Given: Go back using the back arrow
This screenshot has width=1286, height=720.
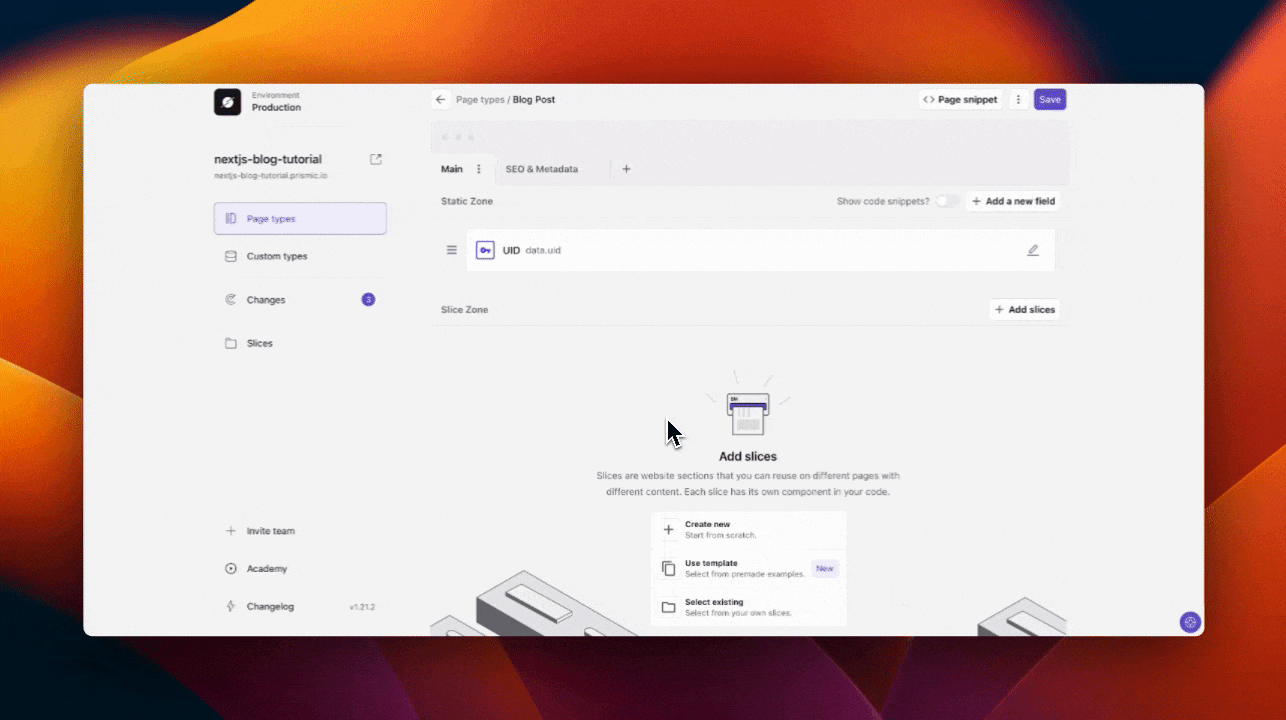Looking at the screenshot, I should [x=440, y=99].
